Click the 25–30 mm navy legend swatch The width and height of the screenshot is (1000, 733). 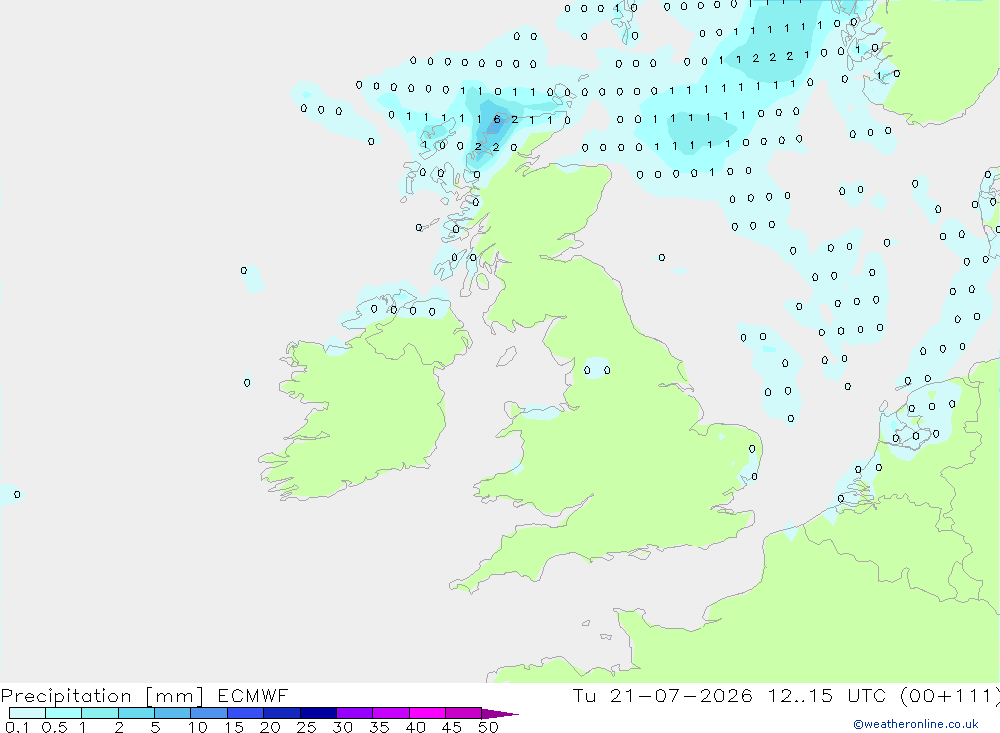click(x=318, y=713)
